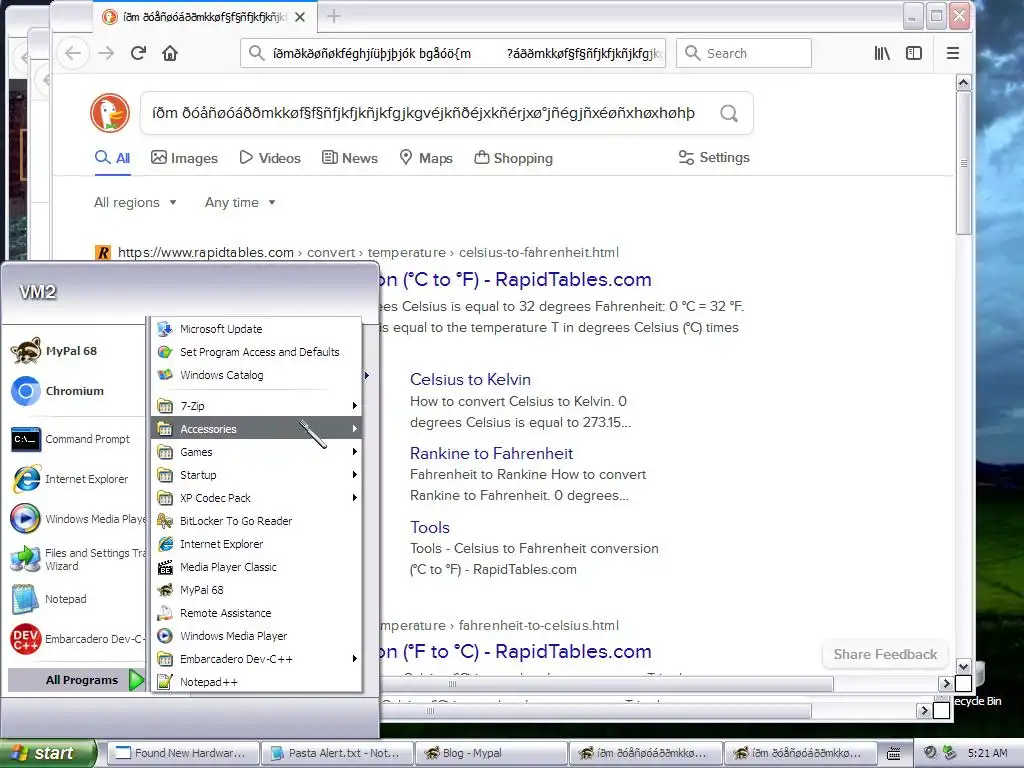Click Share Feedback button
Screen dimensions: 1024x768
tap(885, 654)
